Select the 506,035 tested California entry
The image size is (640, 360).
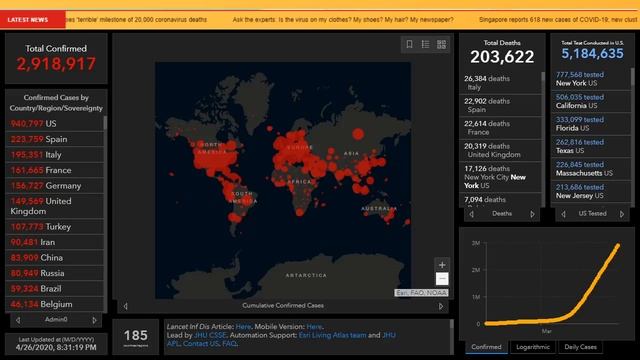[x=591, y=101]
